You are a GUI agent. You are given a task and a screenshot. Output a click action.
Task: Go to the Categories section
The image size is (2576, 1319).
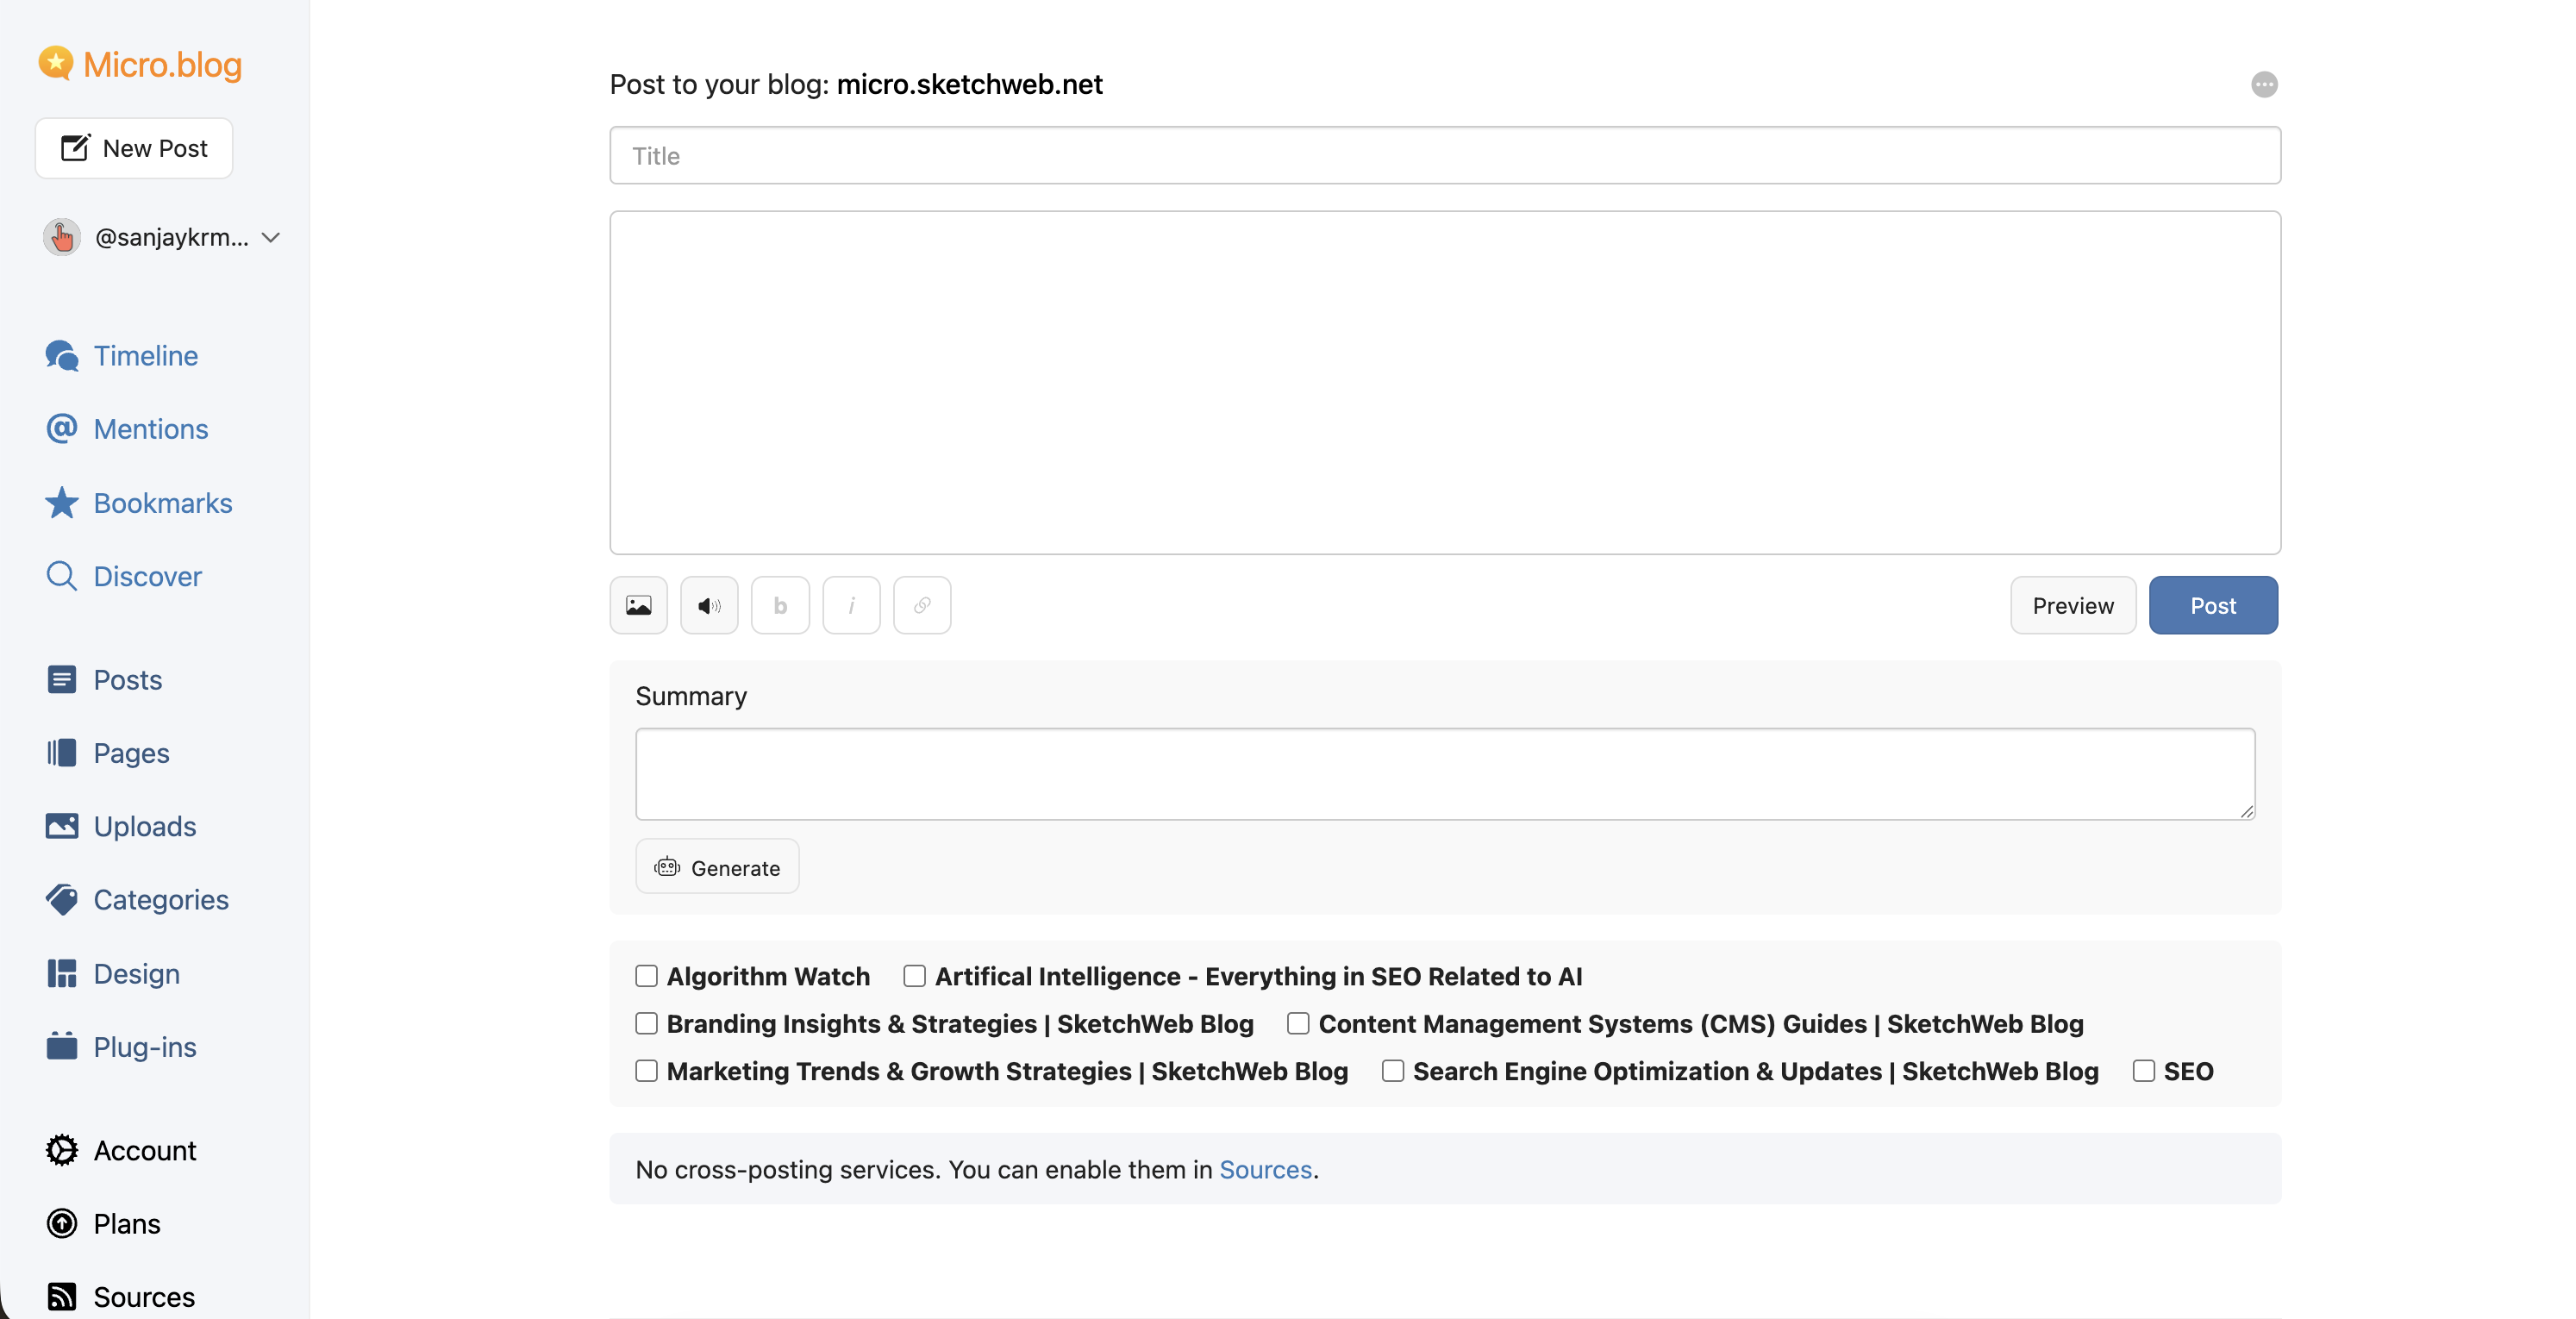[160, 900]
